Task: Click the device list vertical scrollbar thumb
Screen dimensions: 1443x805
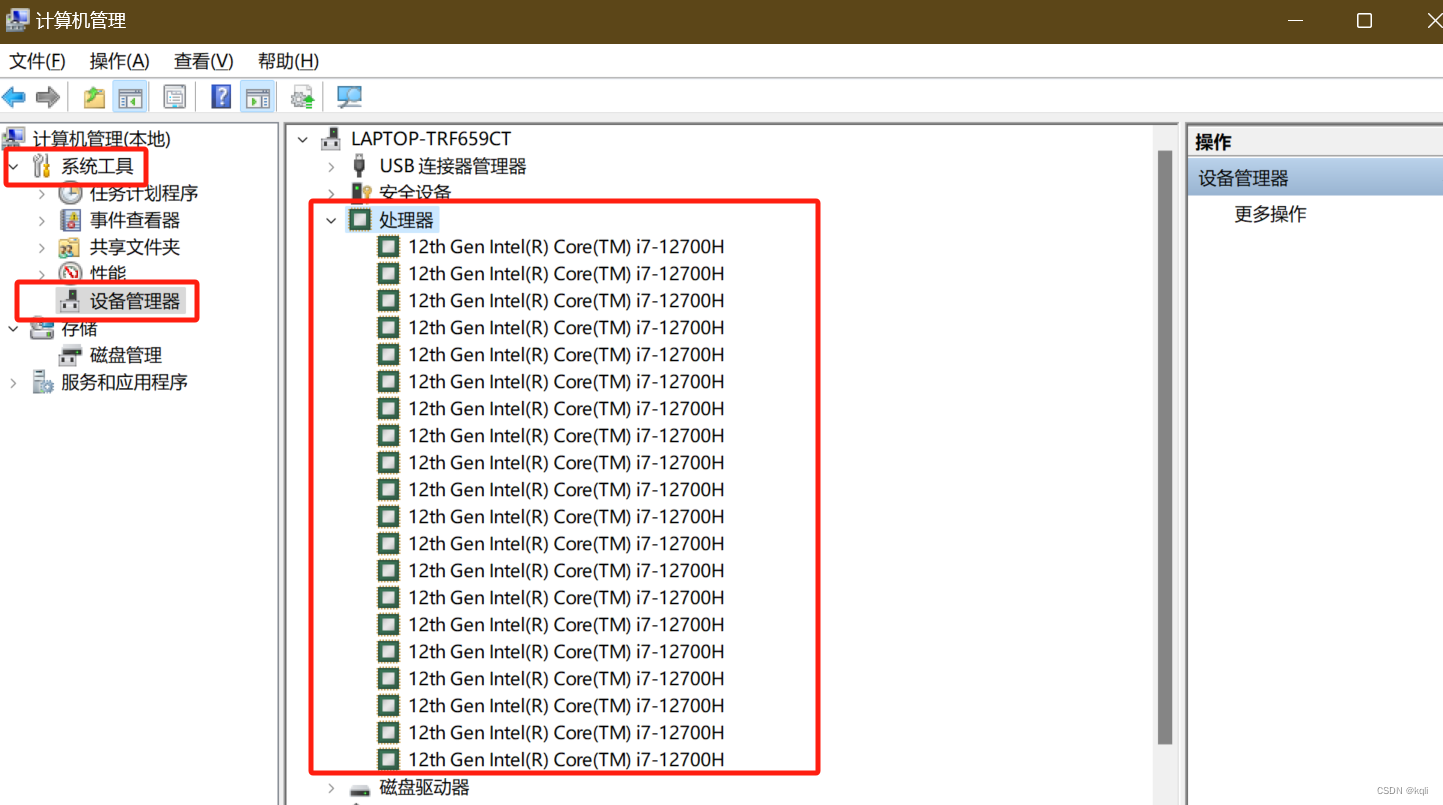Action: (1164, 448)
